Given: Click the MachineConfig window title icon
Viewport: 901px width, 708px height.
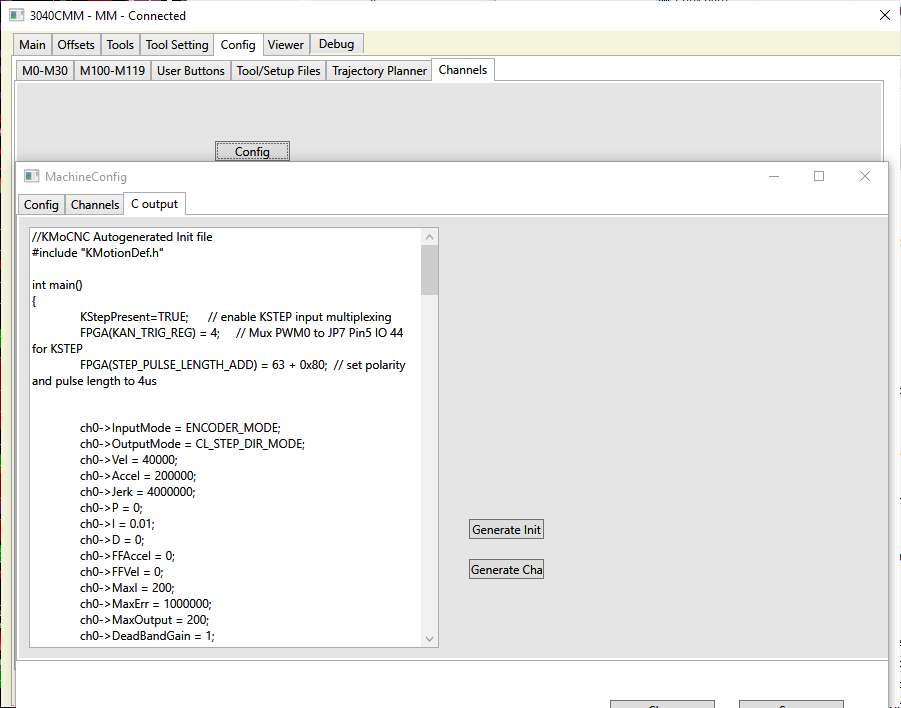Looking at the screenshot, I should click(32, 177).
